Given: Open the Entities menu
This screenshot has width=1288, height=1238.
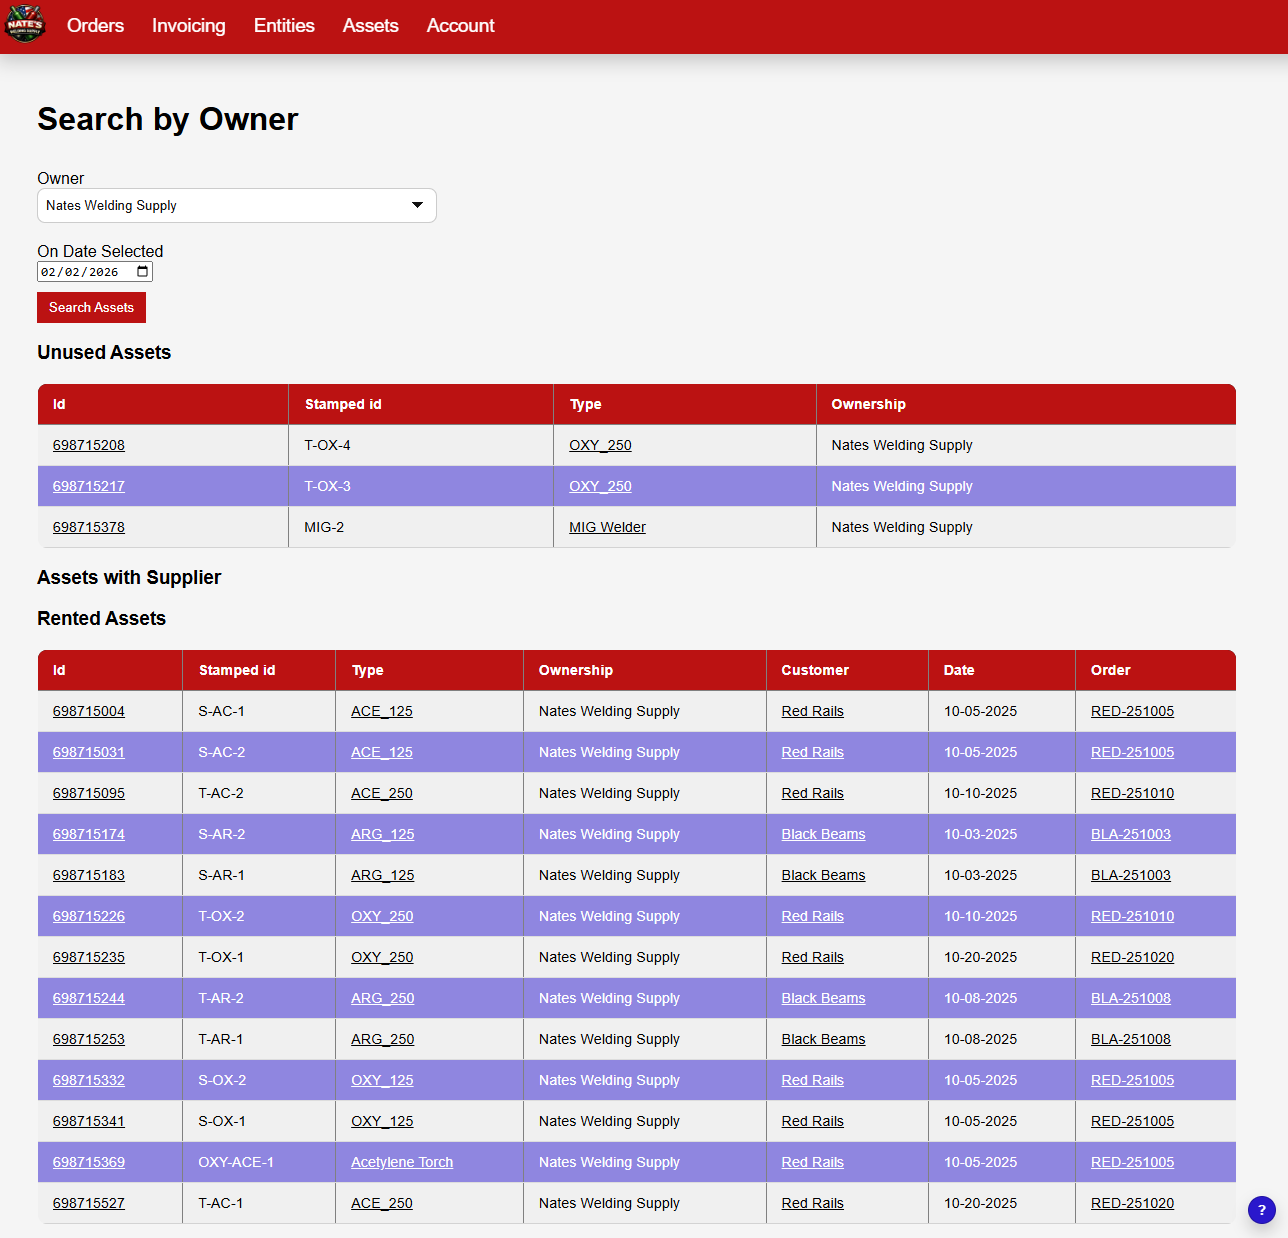Looking at the screenshot, I should pyautogui.click(x=284, y=26).
